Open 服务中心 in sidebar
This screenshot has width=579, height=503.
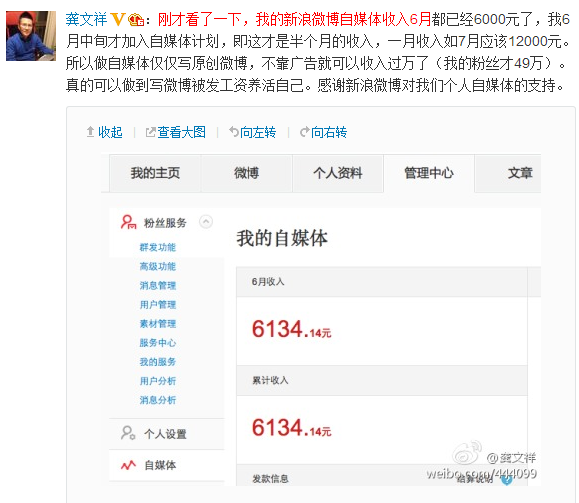158,343
